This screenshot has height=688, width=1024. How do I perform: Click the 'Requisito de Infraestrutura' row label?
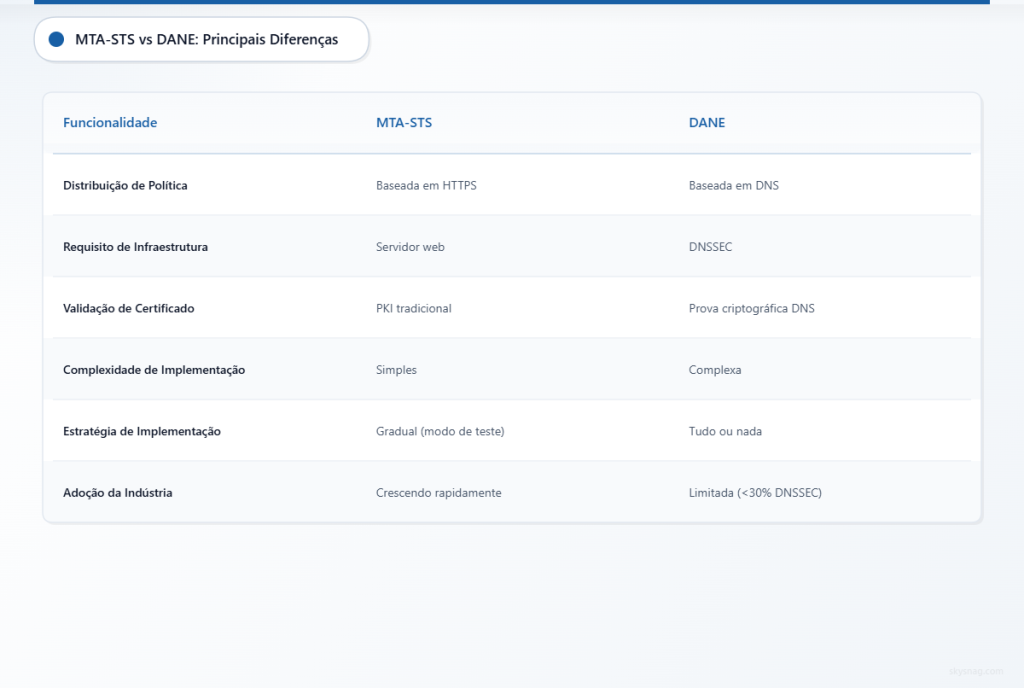(135, 247)
